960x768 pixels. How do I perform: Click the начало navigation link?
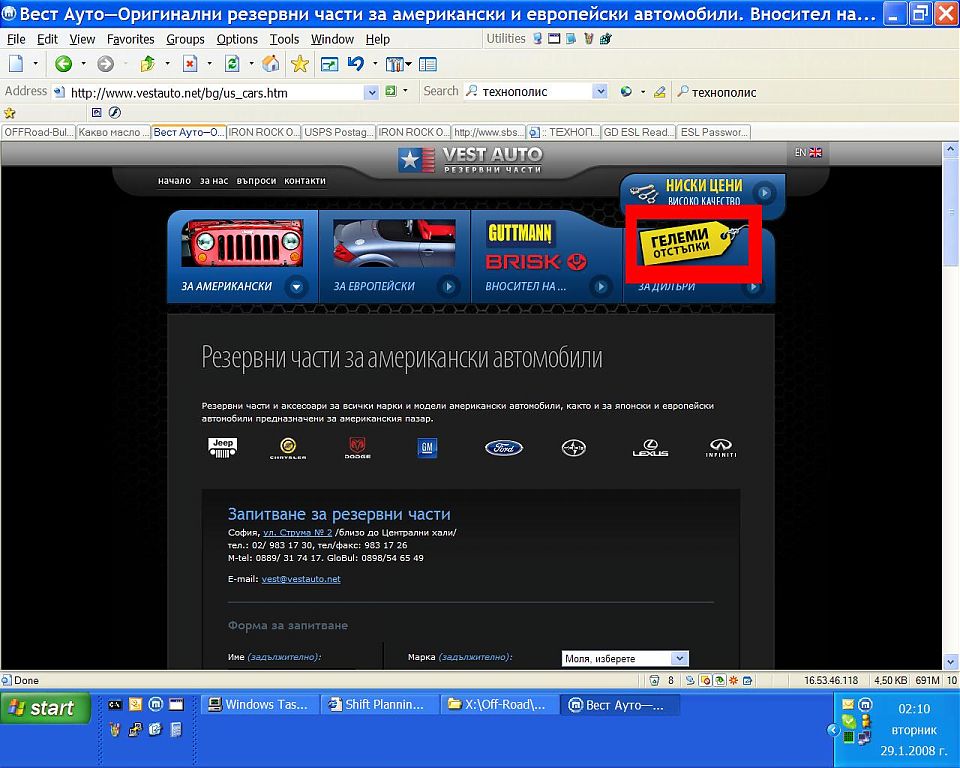[174, 181]
